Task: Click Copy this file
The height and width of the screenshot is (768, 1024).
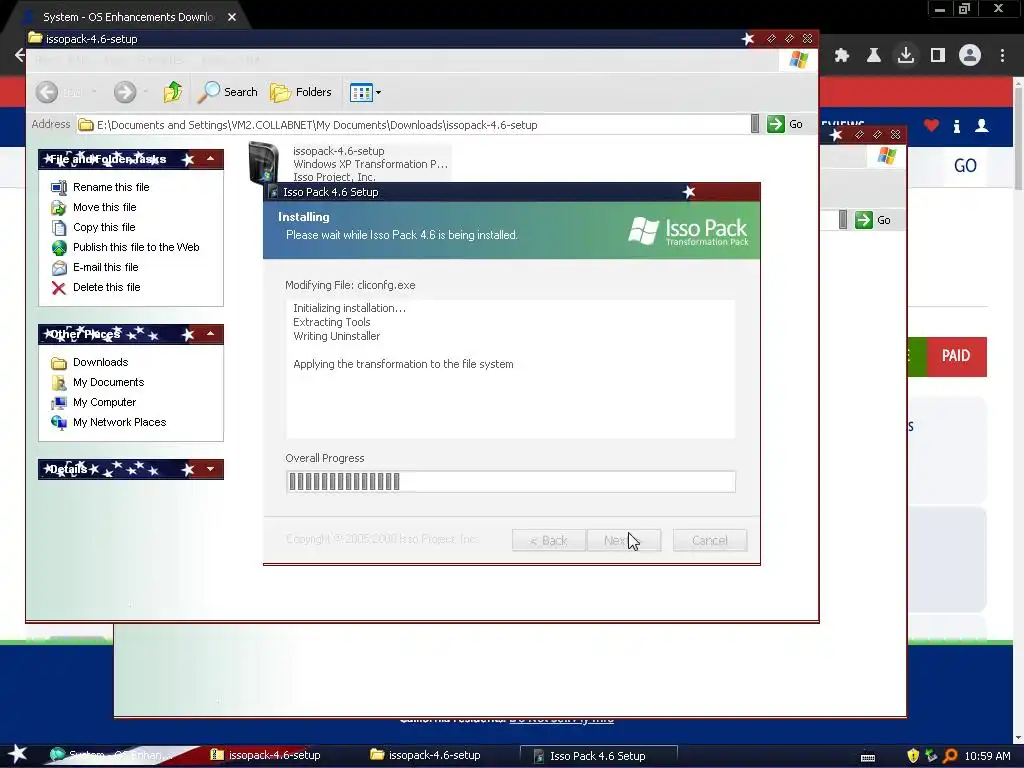Action: (104, 227)
